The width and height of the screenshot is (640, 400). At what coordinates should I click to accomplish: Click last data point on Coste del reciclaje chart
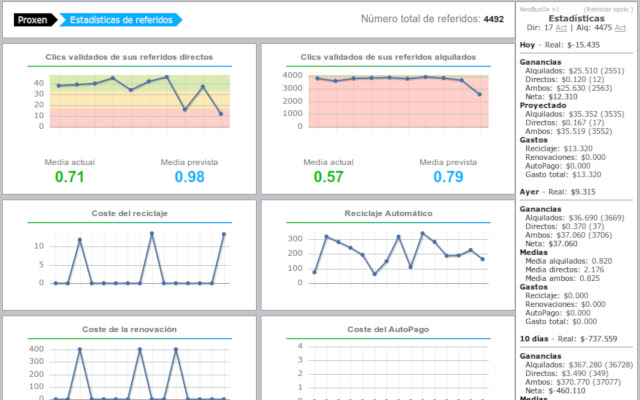[224, 234]
